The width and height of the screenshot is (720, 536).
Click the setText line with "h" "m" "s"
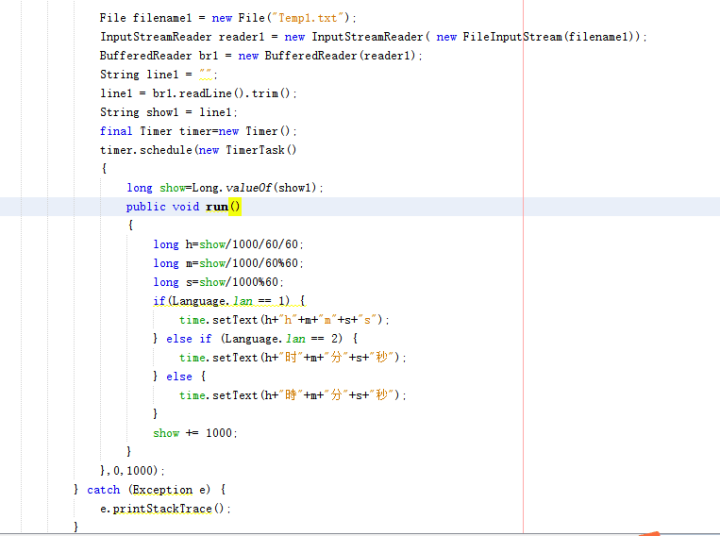(x=284, y=320)
